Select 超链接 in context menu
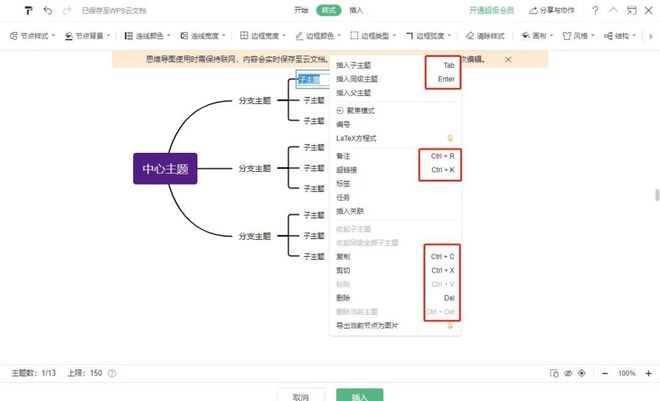 (x=395, y=170)
